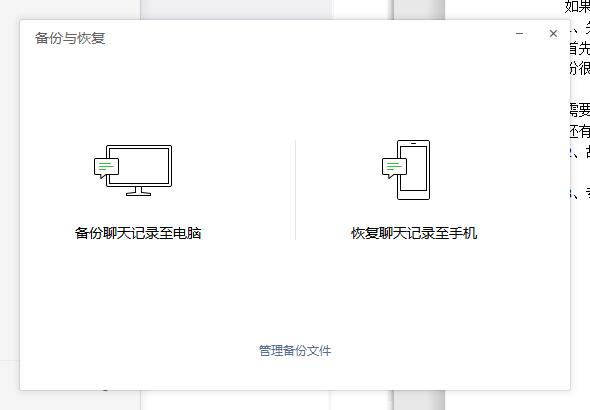Viewport: 590px width, 410px height.
Task: Click the 备份与恢复 title text
Action: [70, 38]
